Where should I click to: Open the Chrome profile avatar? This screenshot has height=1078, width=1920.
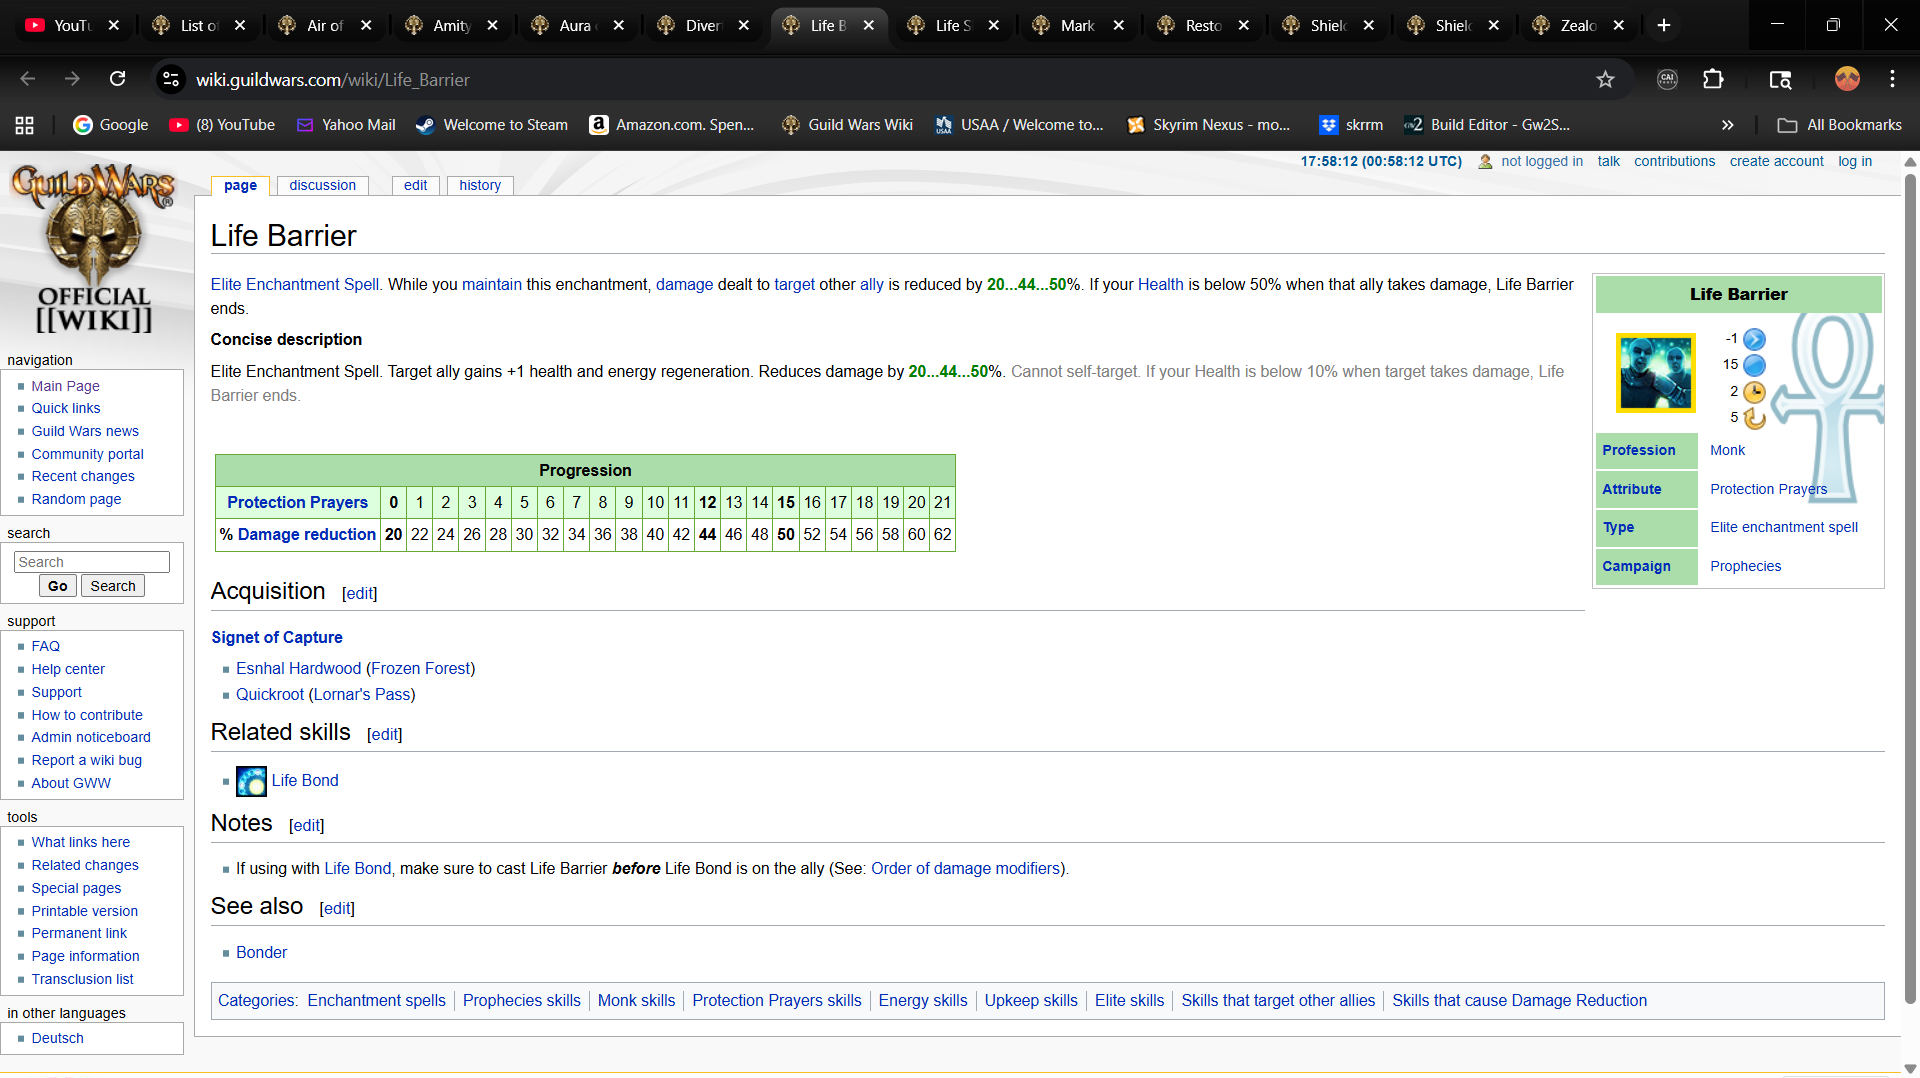point(1847,79)
